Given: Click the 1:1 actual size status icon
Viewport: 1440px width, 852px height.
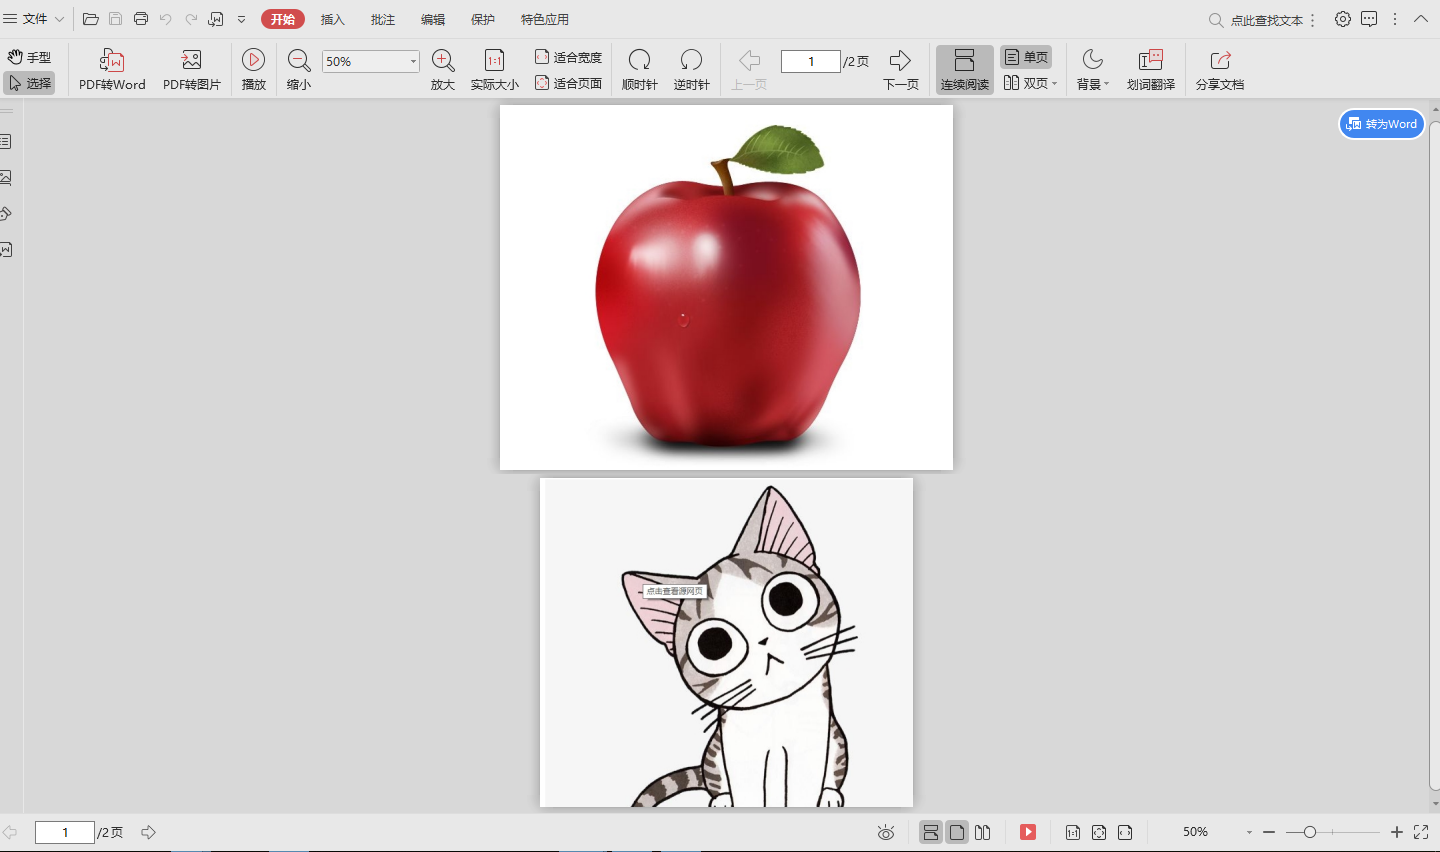Looking at the screenshot, I should point(1073,832).
